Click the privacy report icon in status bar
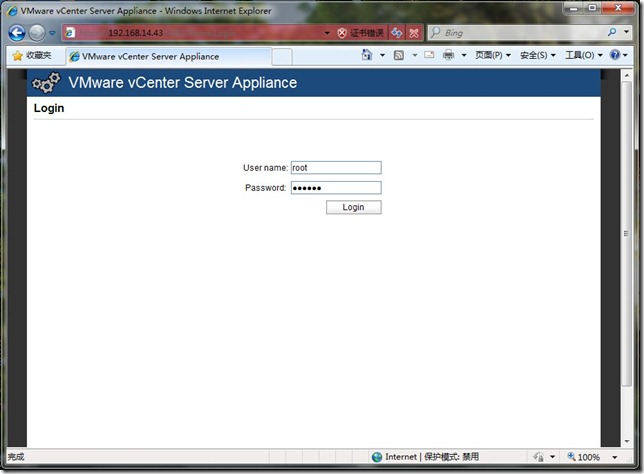Viewport: 644px width, 474px height. click(538, 457)
